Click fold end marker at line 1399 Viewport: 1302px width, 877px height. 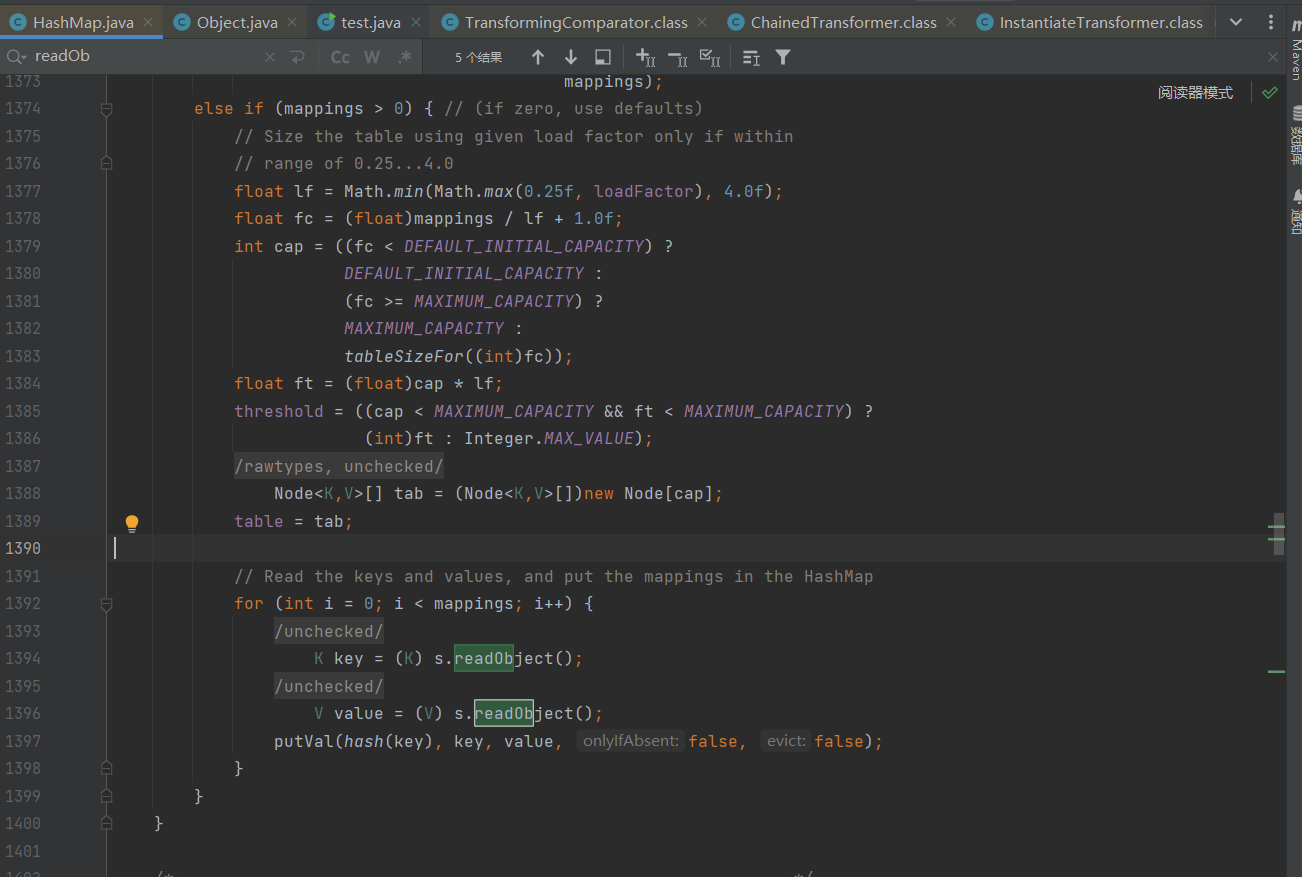tap(107, 796)
